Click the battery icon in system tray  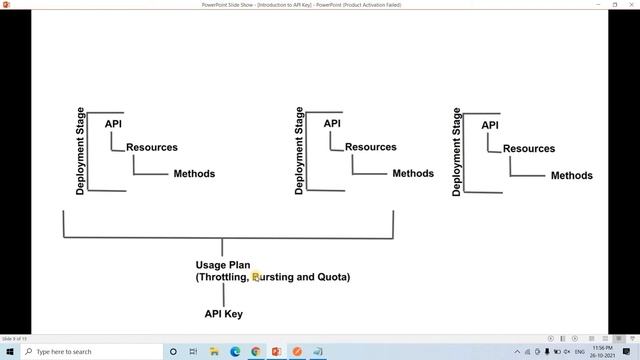tap(557, 351)
